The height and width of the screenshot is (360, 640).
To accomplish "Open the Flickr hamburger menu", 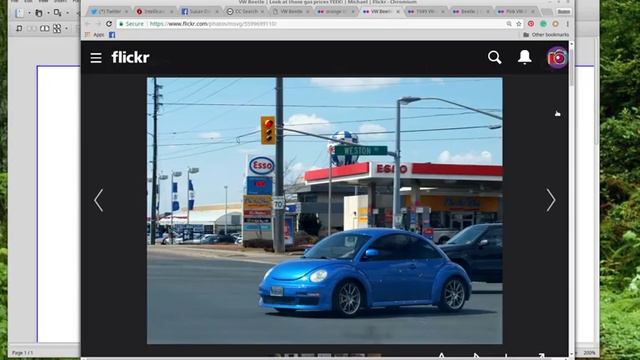I will (x=96, y=58).
